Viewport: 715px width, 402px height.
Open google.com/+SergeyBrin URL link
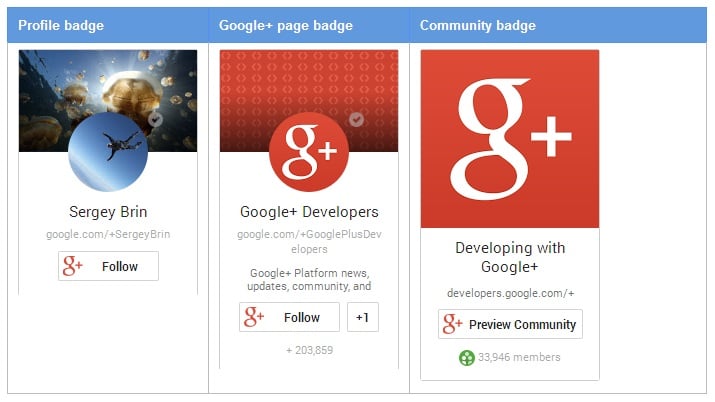click(108, 234)
